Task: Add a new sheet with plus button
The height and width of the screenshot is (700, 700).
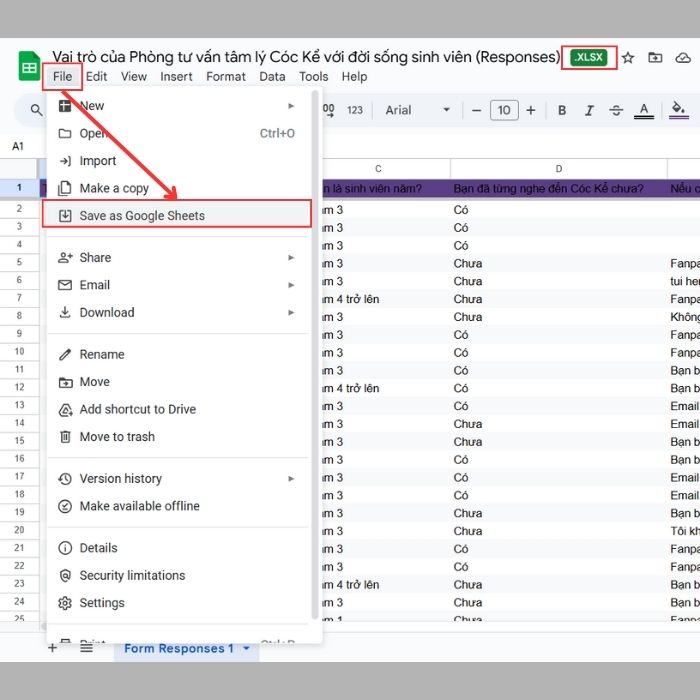Action: tap(52, 648)
